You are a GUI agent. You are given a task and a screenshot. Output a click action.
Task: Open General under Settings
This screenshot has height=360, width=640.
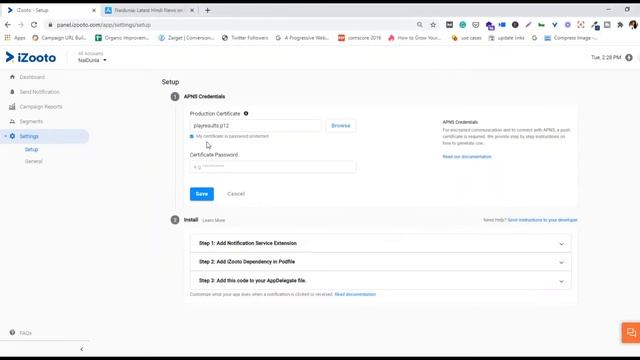tap(33, 161)
